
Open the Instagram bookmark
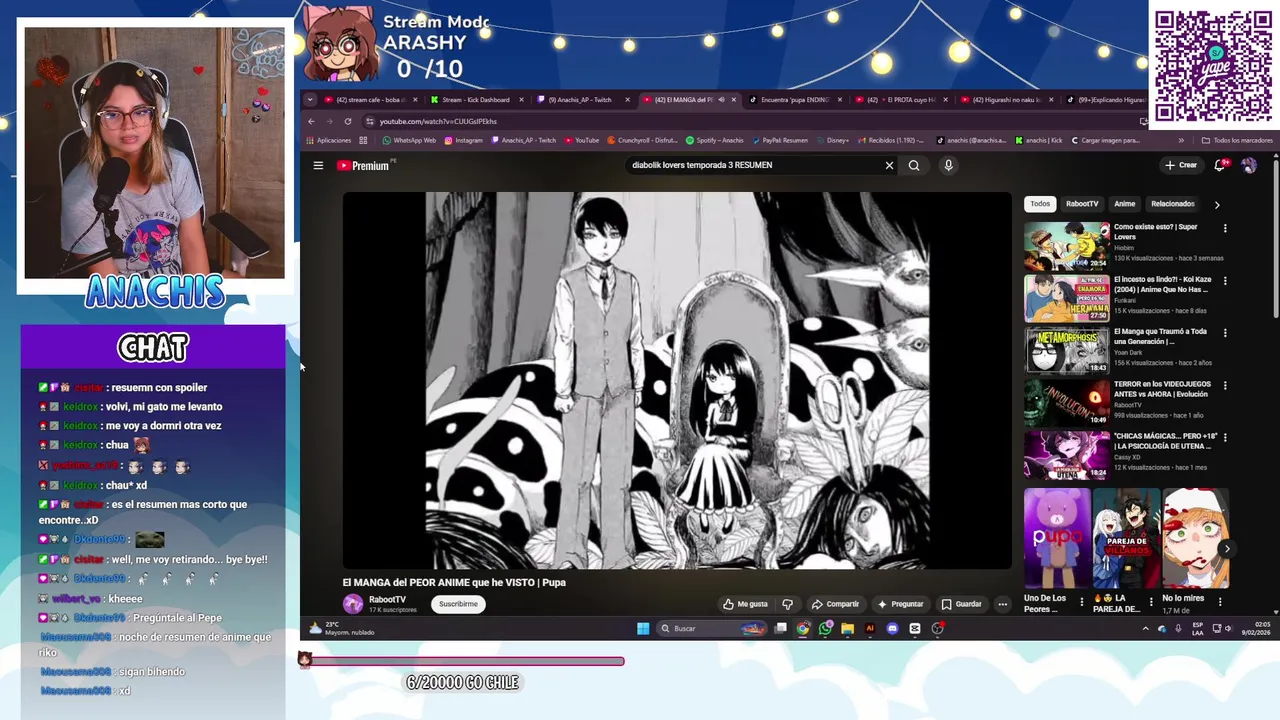[x=463, y=141]
